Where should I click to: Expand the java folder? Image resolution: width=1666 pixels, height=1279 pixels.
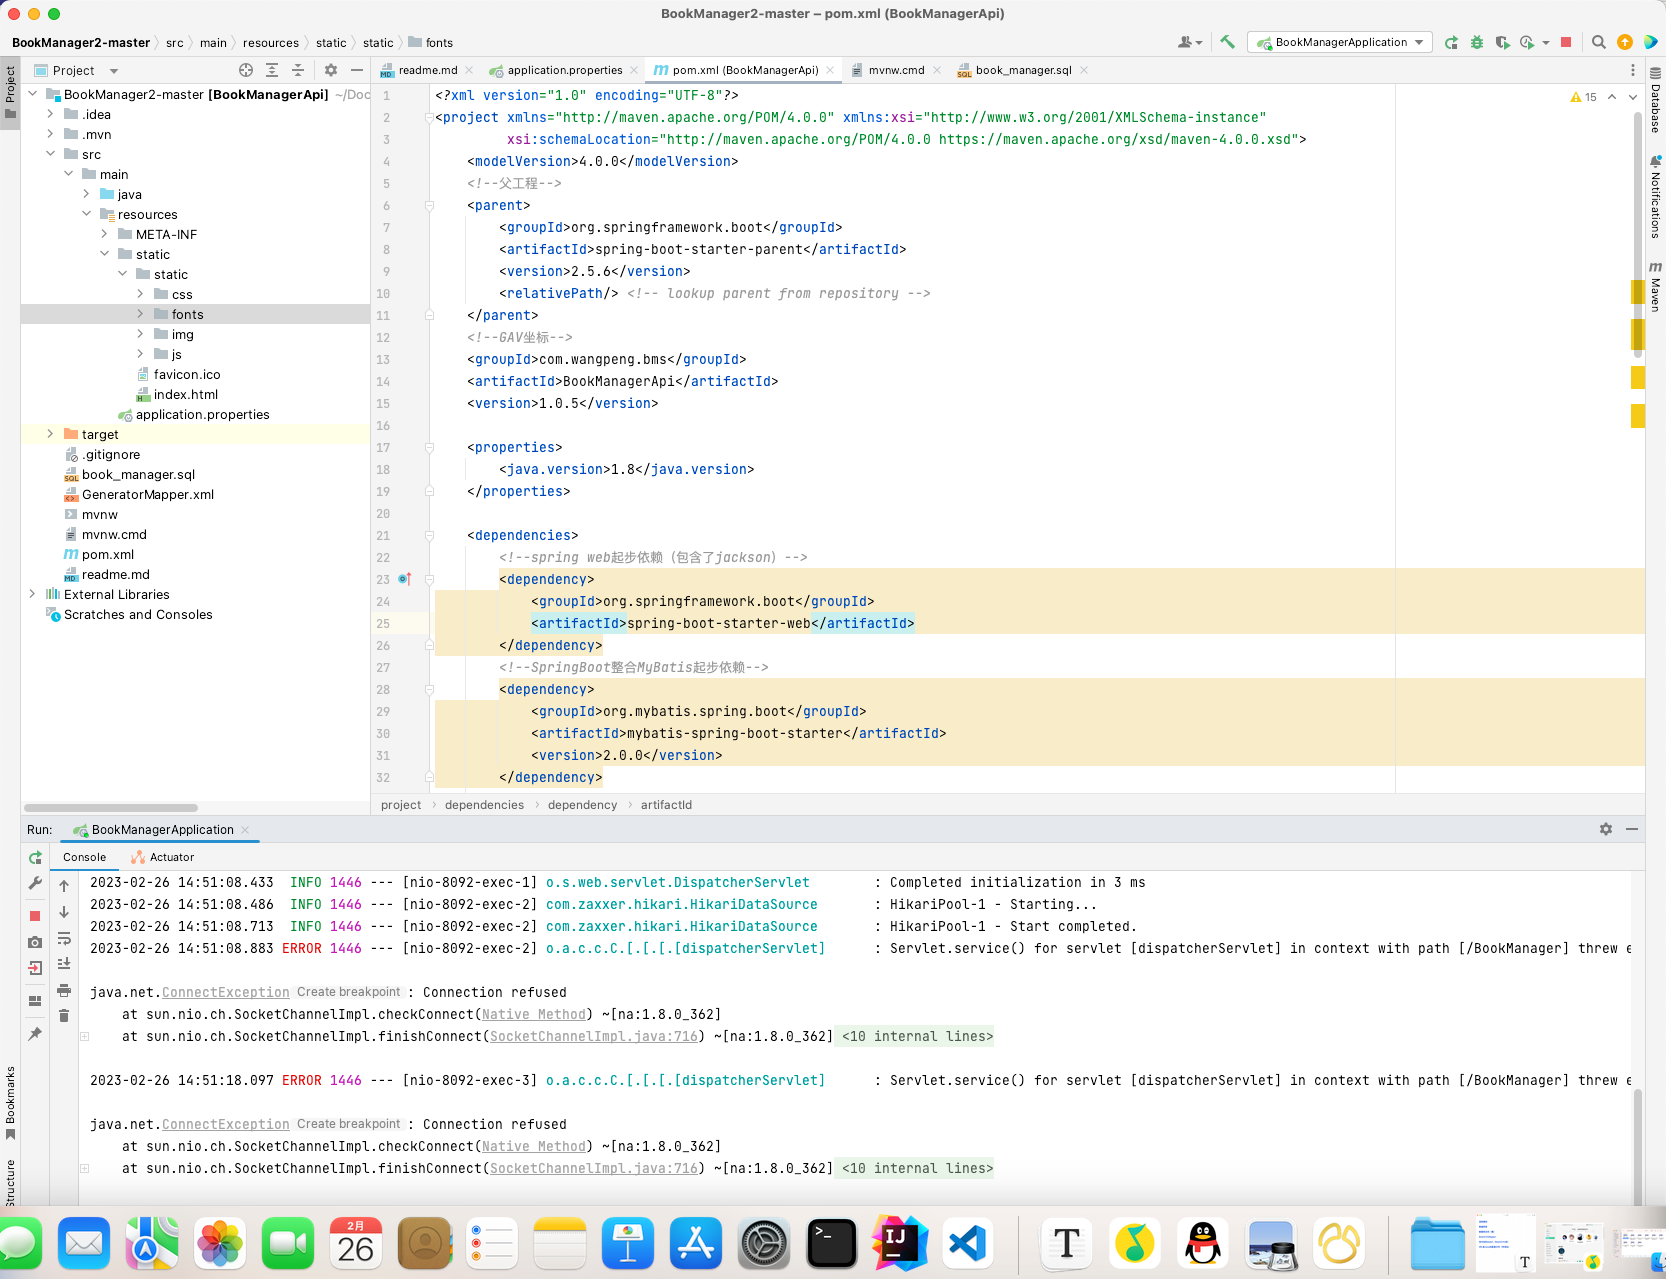86,194
